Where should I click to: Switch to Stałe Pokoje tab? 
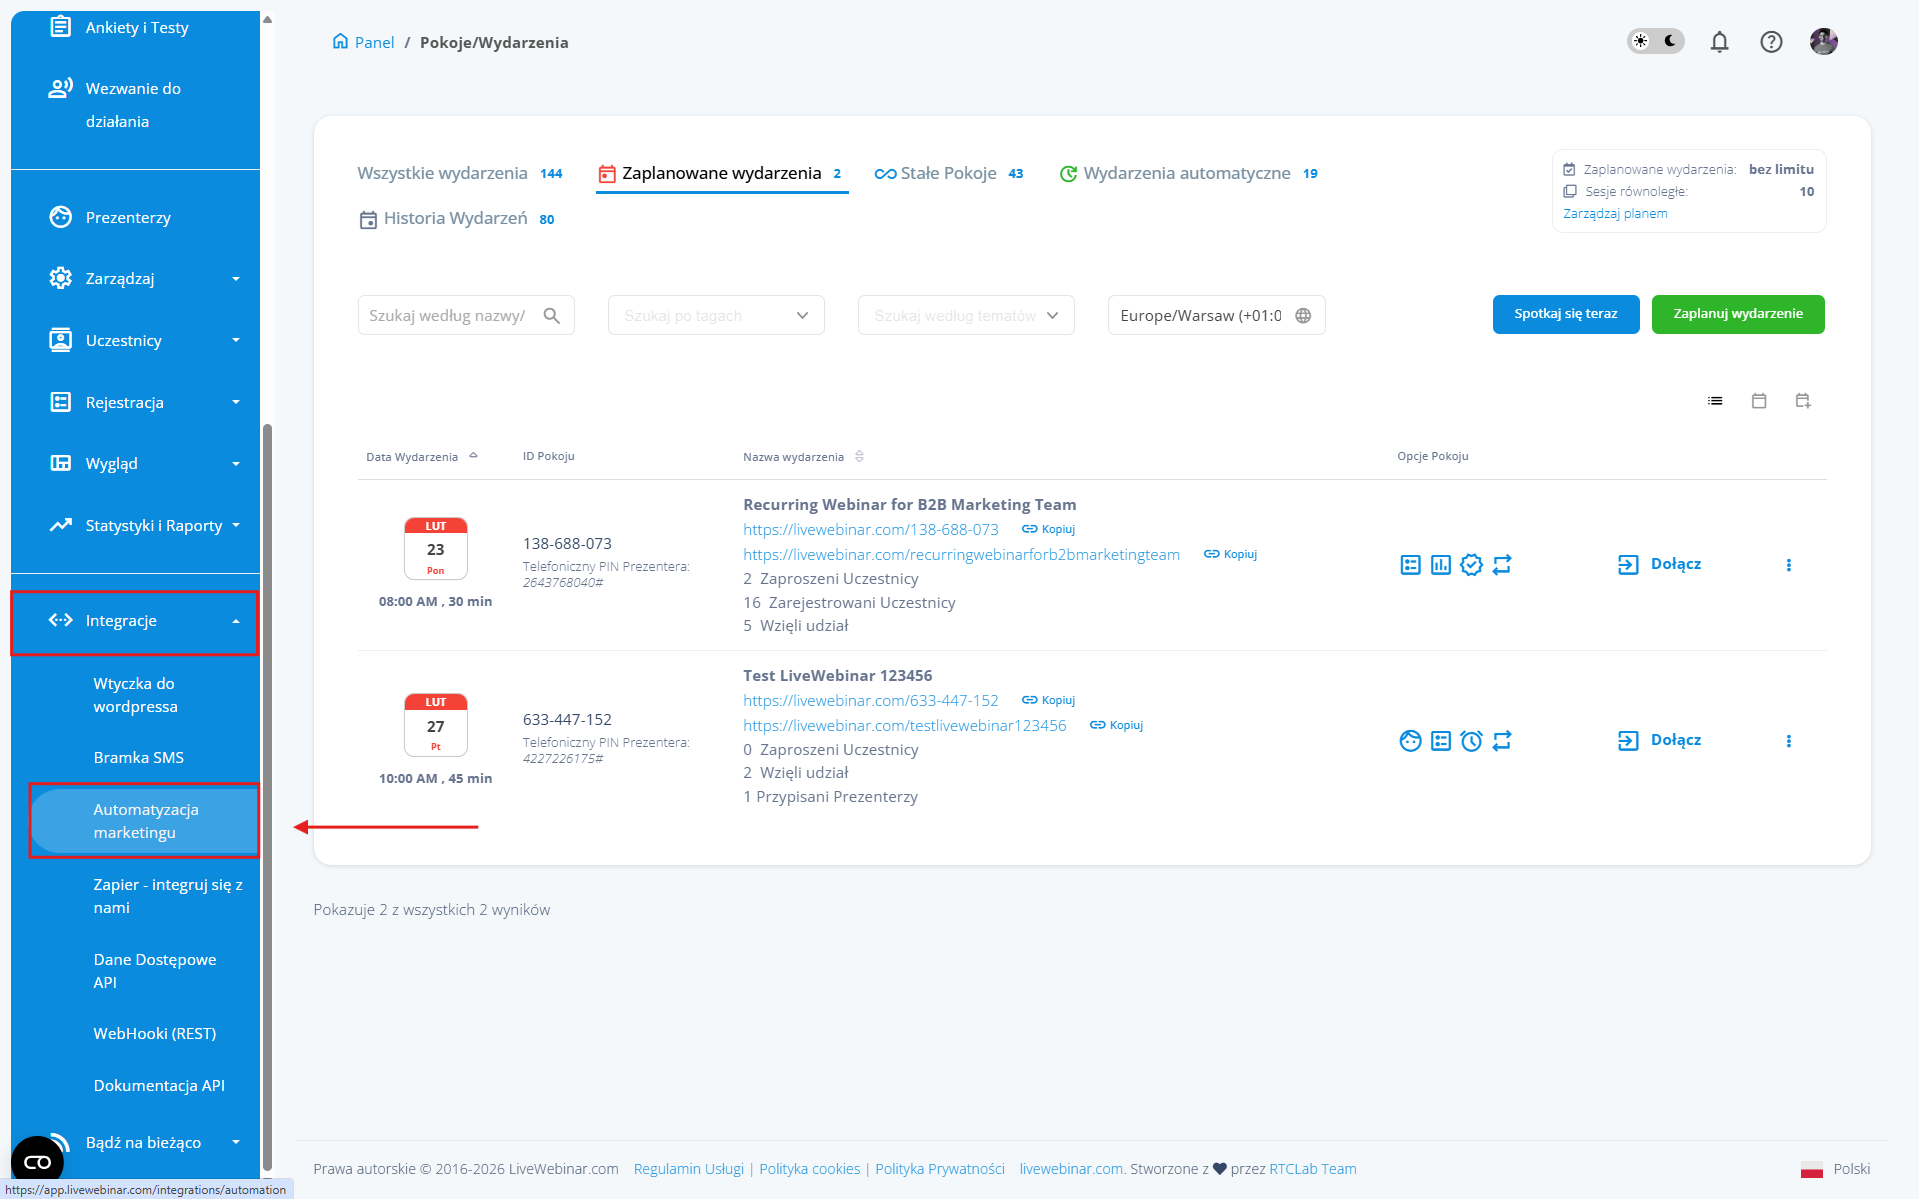947,174
